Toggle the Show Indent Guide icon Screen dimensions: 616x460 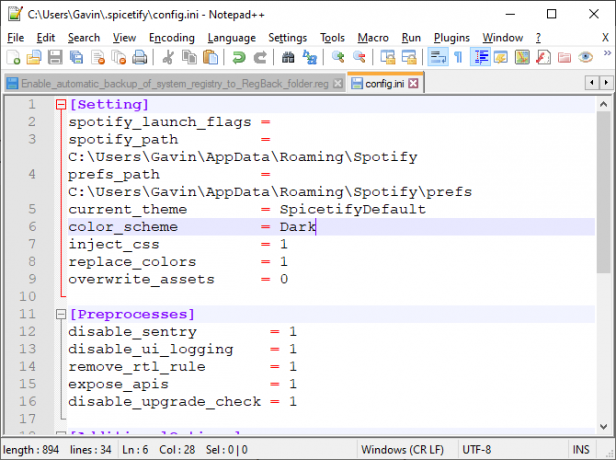click(x=480, y=57)
